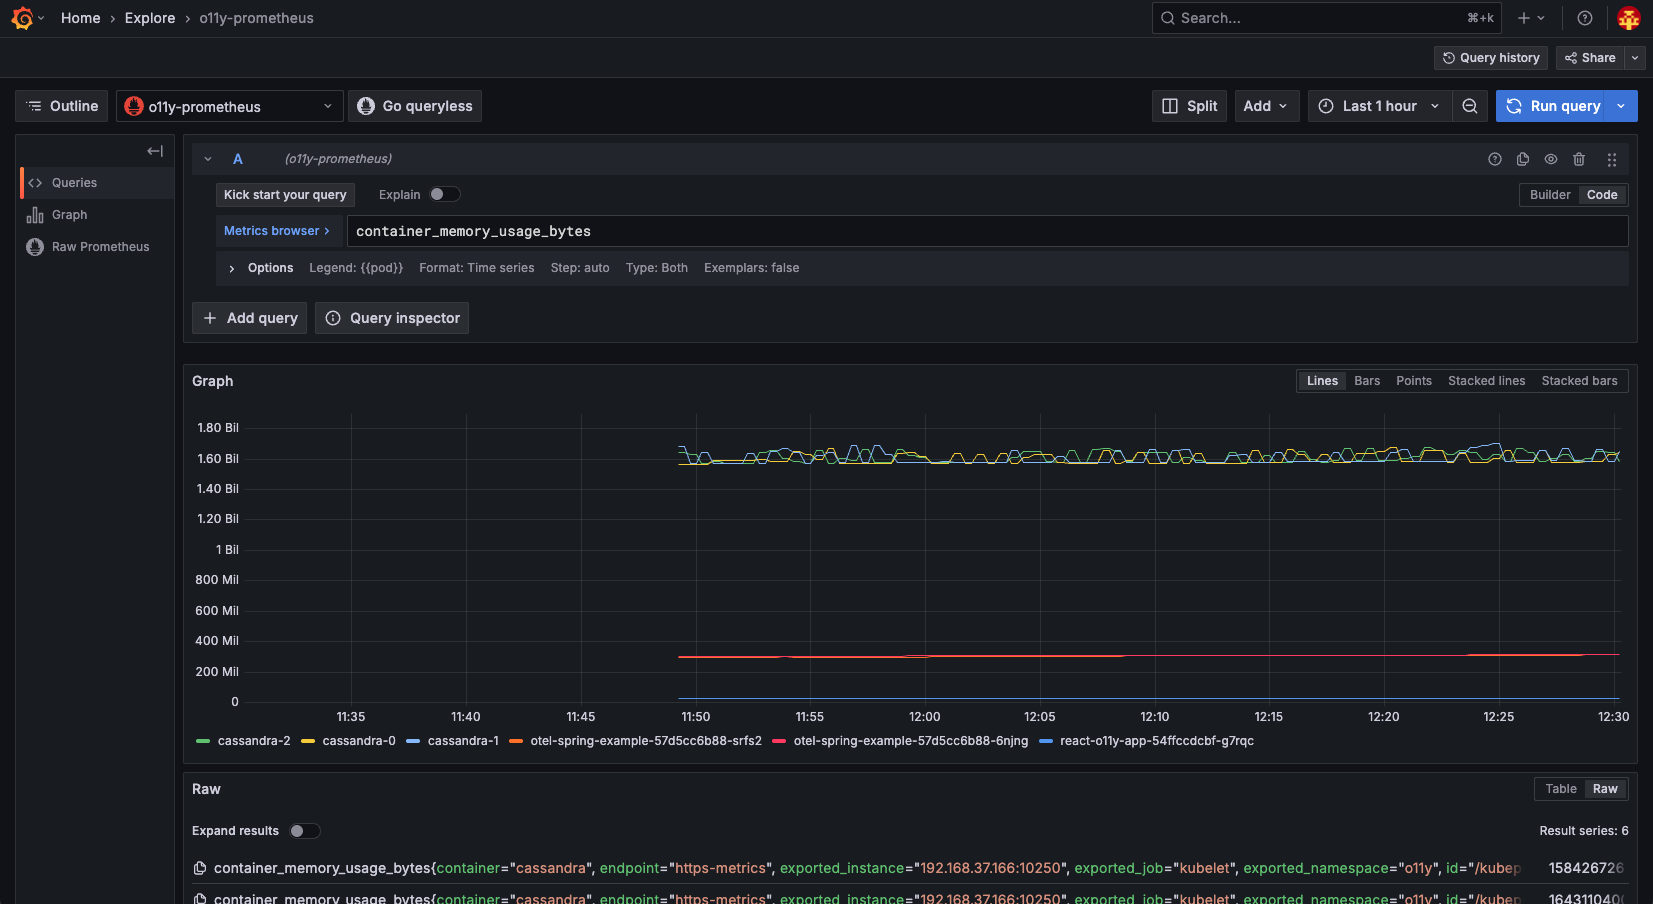Click cassandra-1 legend color swatch
This screenshot has width=1653, height=904.
(413, 741)
